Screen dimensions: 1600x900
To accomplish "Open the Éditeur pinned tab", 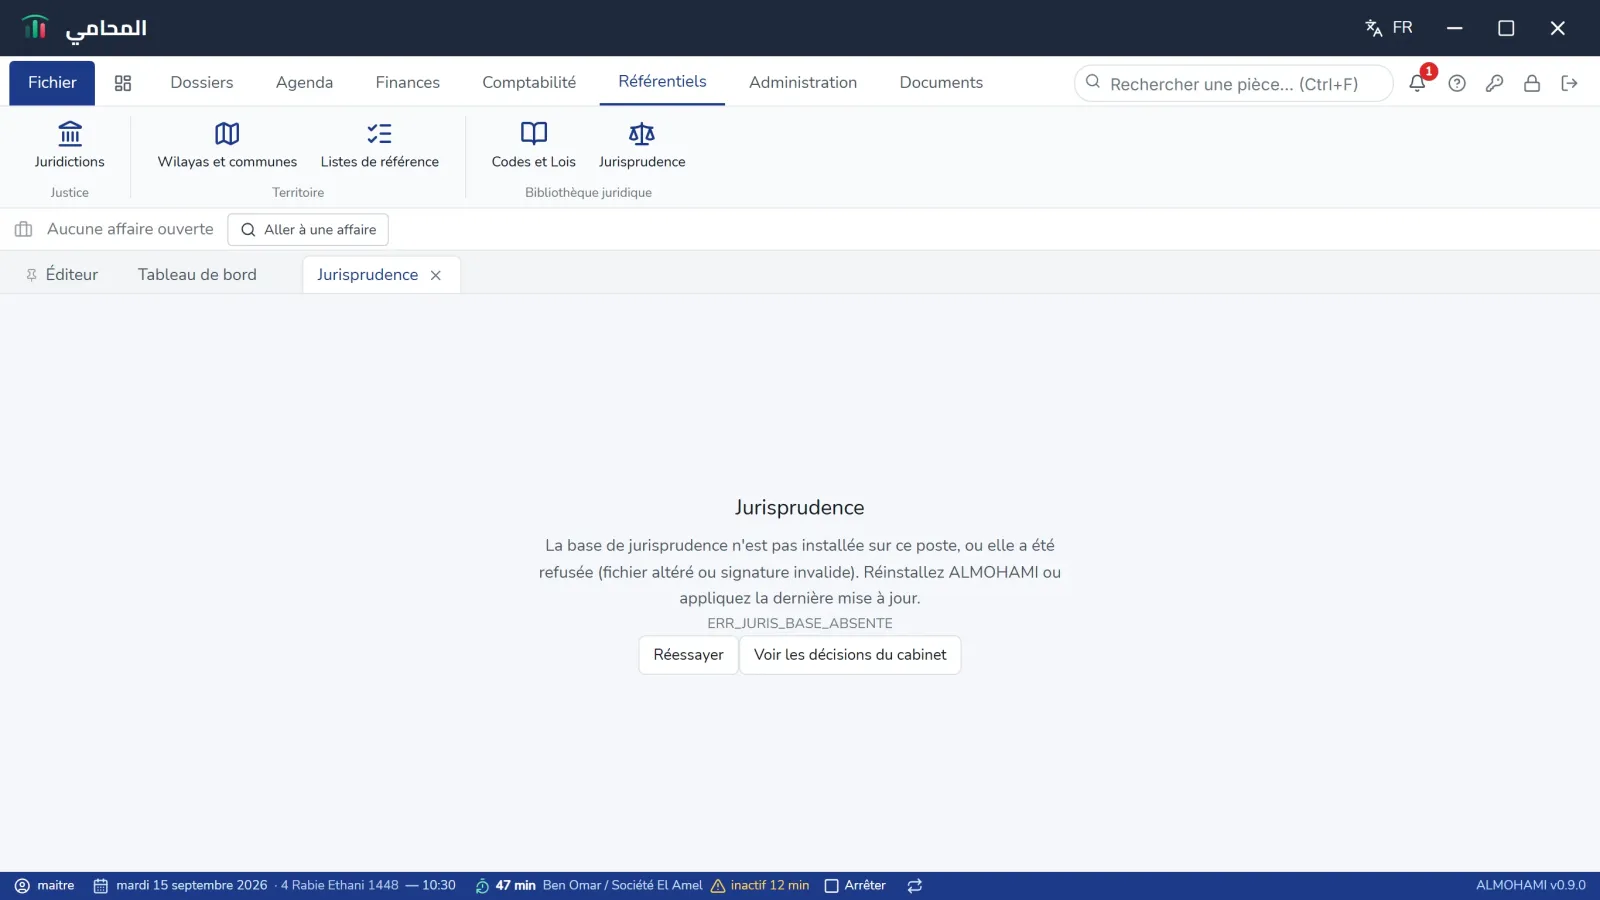I will pyautogui.click(x=62, y=275).
